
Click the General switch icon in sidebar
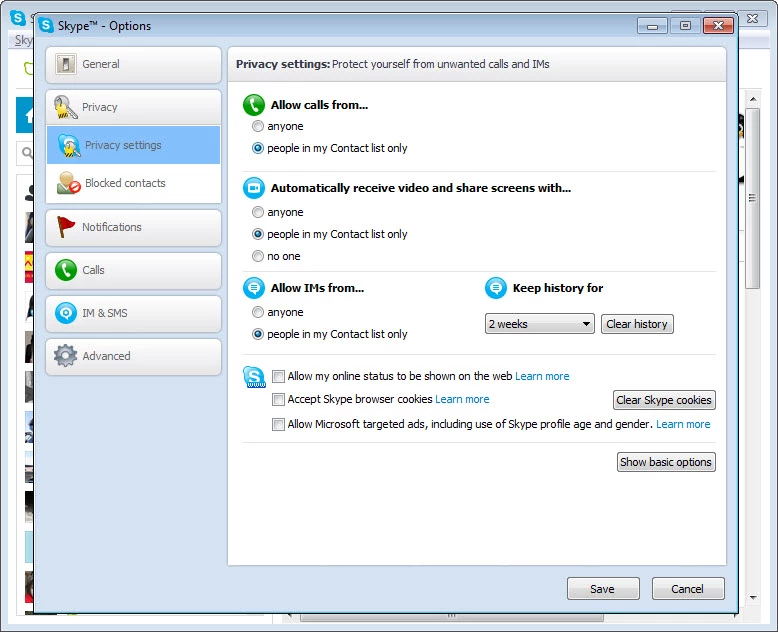tap(66, 65)
